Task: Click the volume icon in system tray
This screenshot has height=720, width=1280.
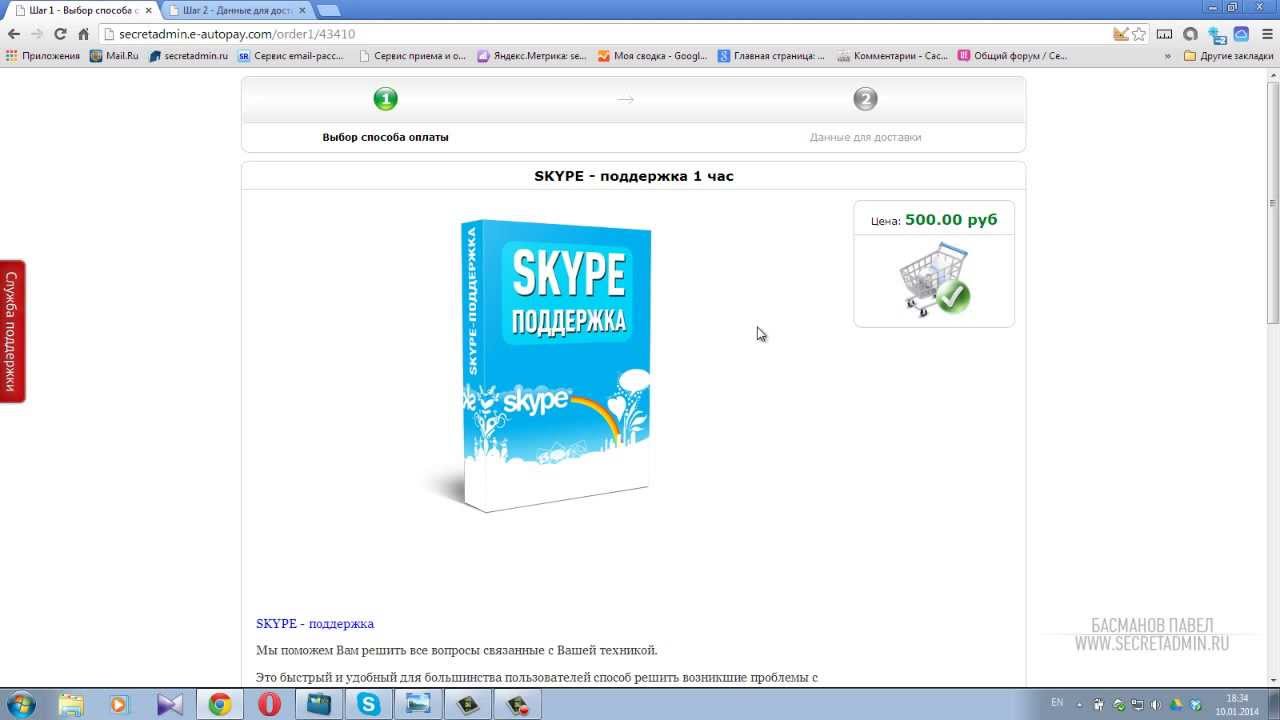Action: tap(1156, 704)
